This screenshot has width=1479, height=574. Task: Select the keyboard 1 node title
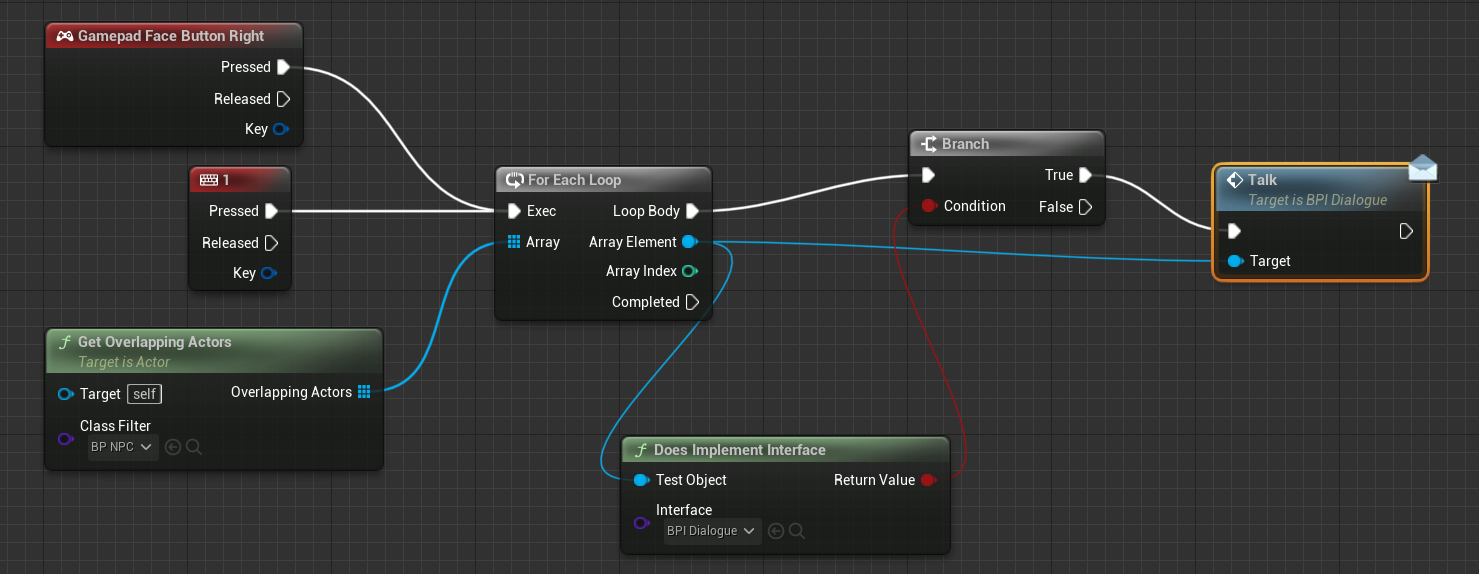[x=226, y=180]
